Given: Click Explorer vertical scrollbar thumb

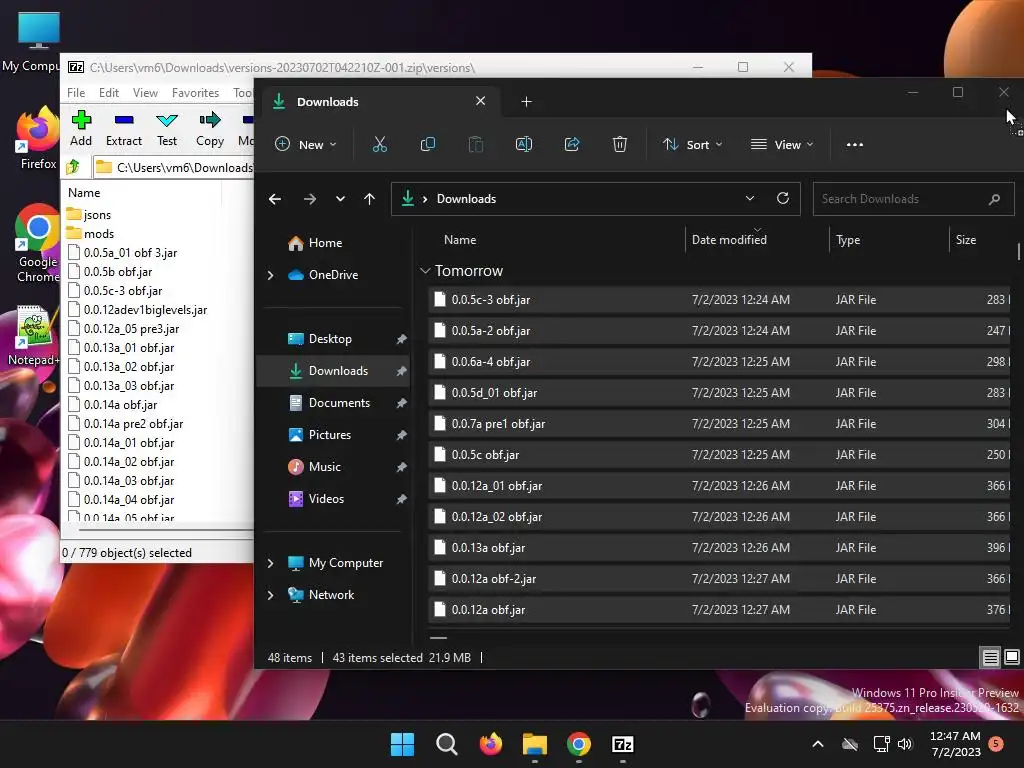Looking at the screenshot, I should click(1019, 251).
